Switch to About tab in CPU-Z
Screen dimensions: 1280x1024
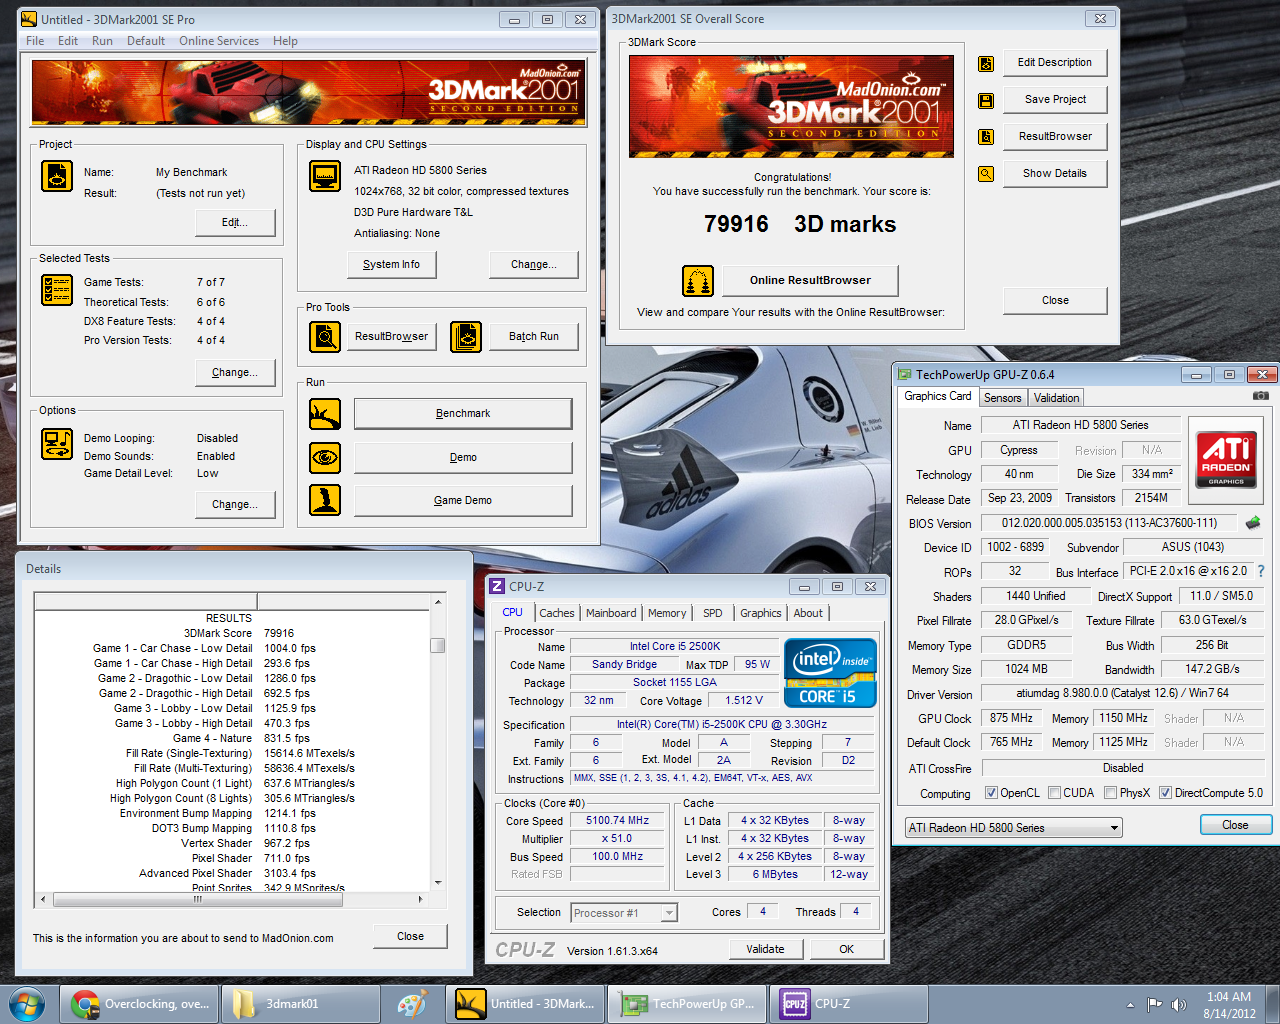point(808,614)
